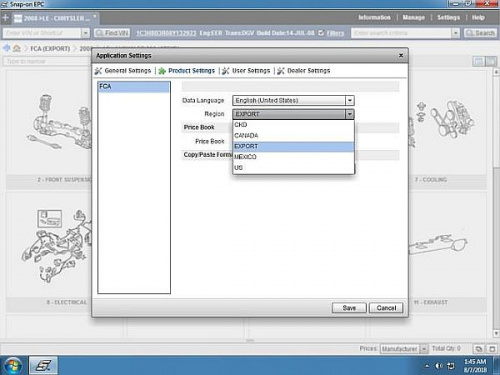Select the 2008 HLE Chrysler tab
The height and width of the screenshot is (375, 500).
pos(55,18)
